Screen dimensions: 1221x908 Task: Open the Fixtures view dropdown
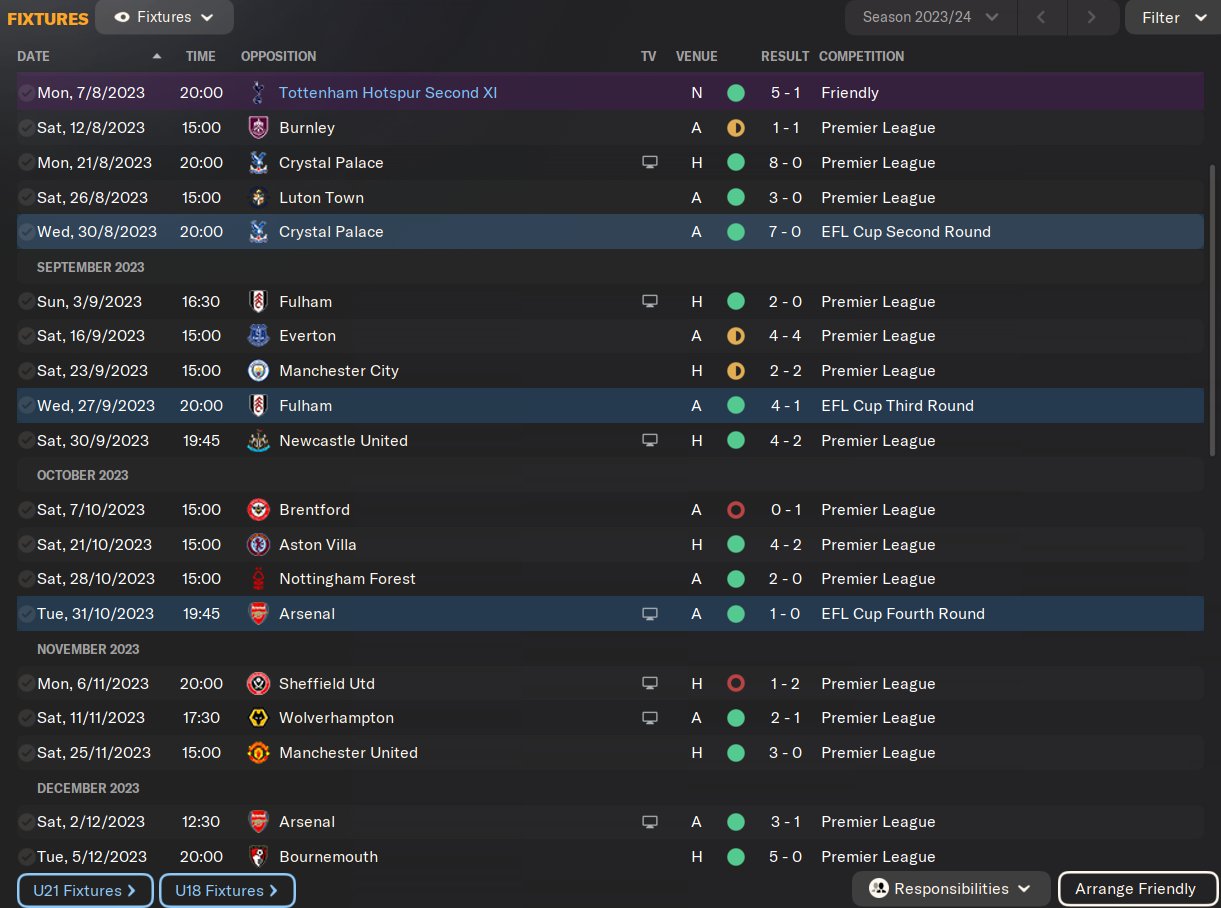(x=165, y=17)
